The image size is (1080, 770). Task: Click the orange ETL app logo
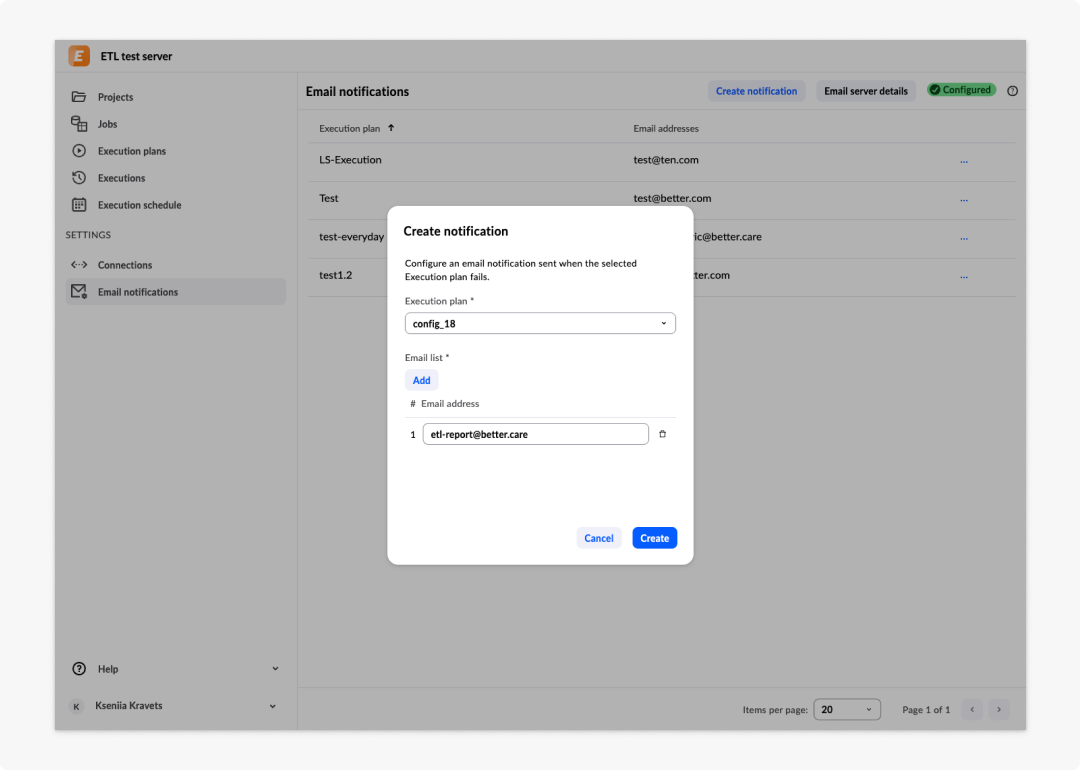[x=79, y=56]
